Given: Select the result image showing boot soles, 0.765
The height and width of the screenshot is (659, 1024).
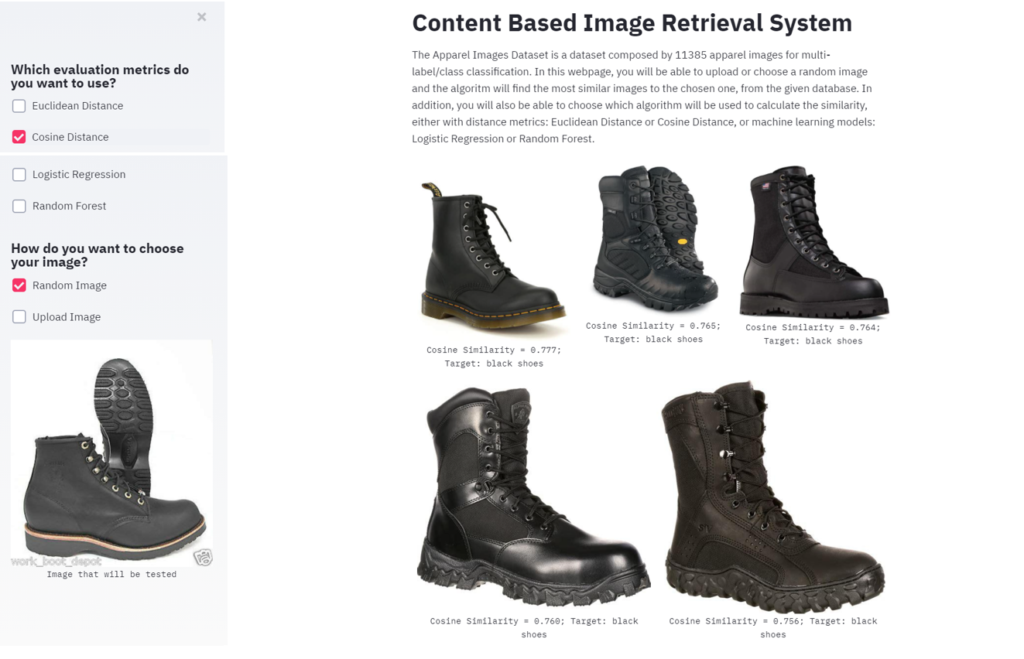Looking at the screenshot, I should (654, 239).
